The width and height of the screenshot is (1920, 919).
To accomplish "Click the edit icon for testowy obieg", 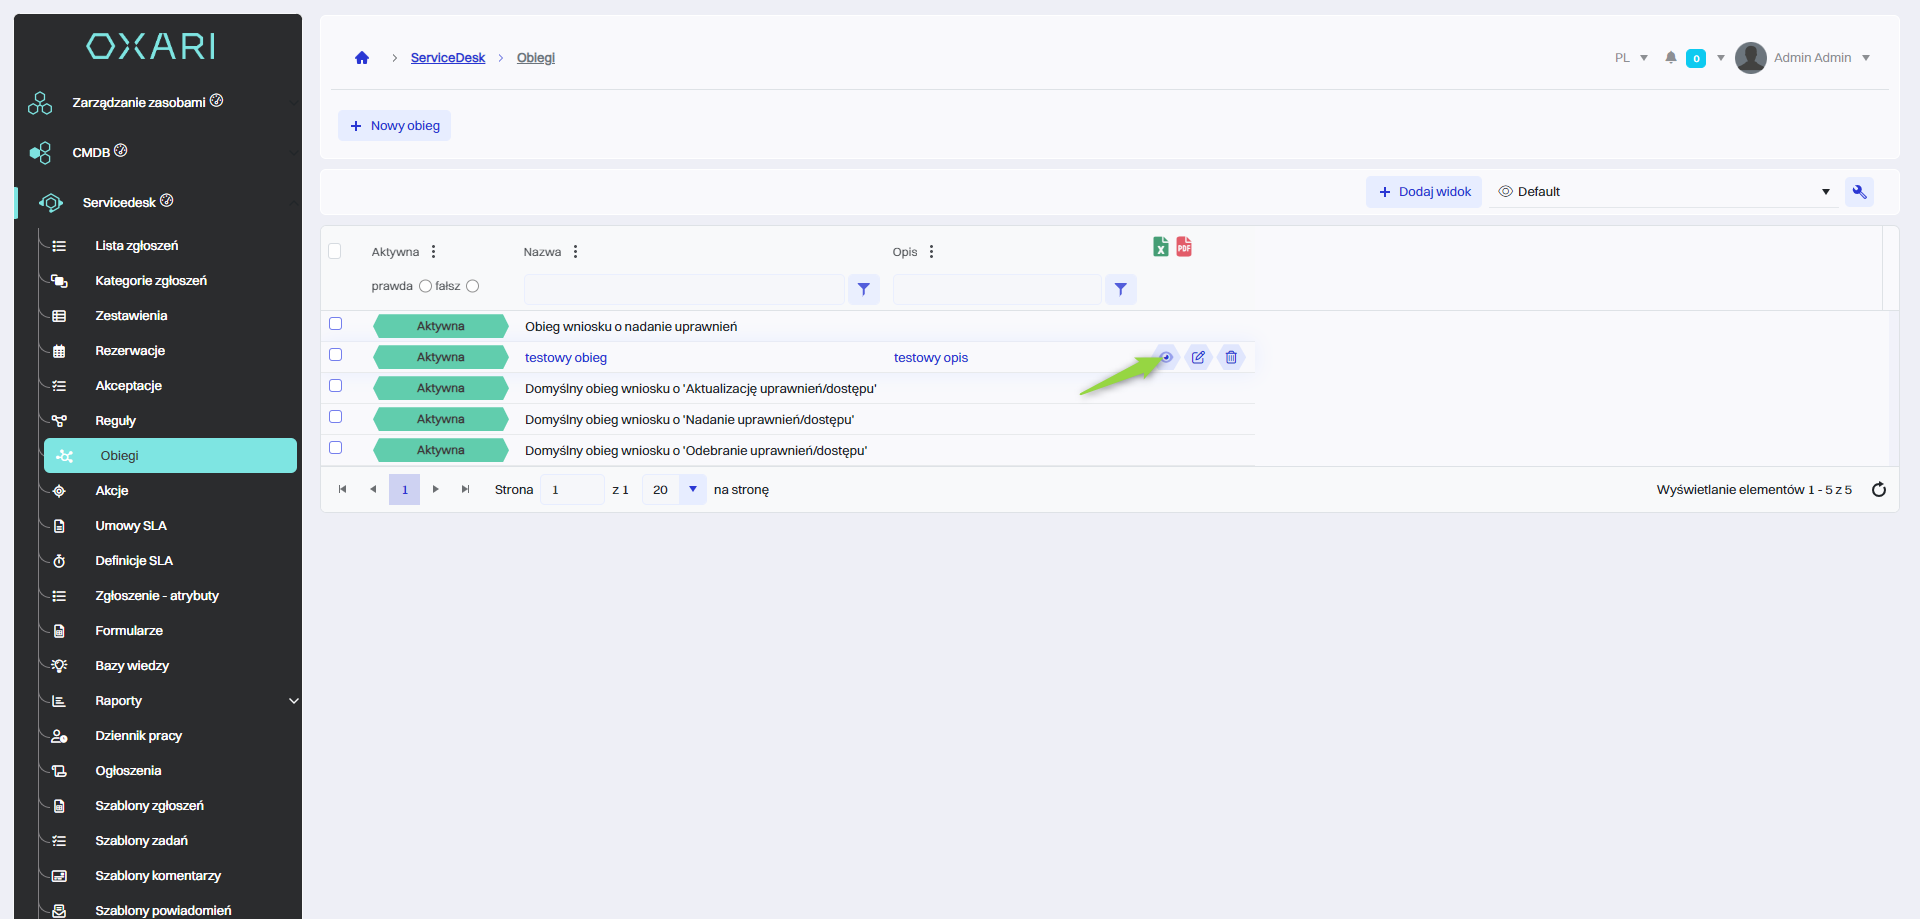I will 1198,357.
